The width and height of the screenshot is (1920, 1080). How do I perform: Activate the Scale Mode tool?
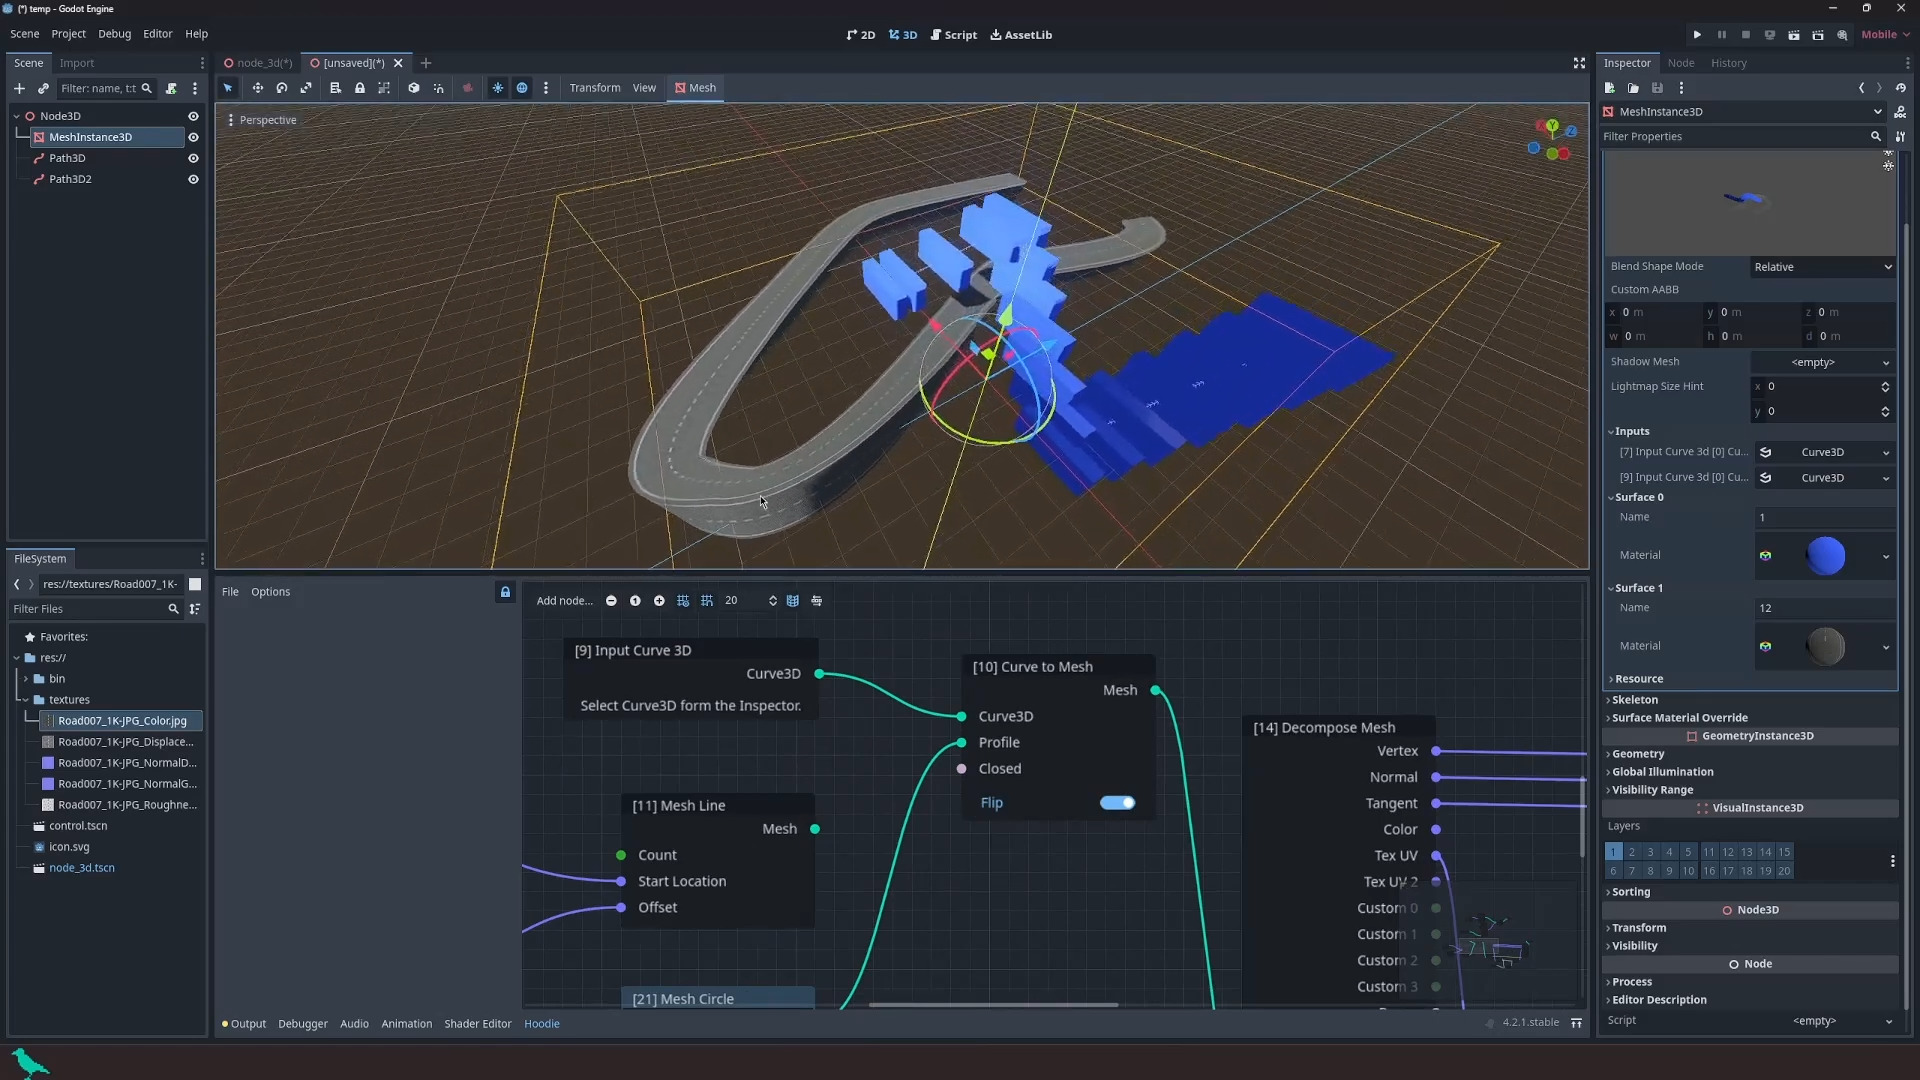pos(306,88)
